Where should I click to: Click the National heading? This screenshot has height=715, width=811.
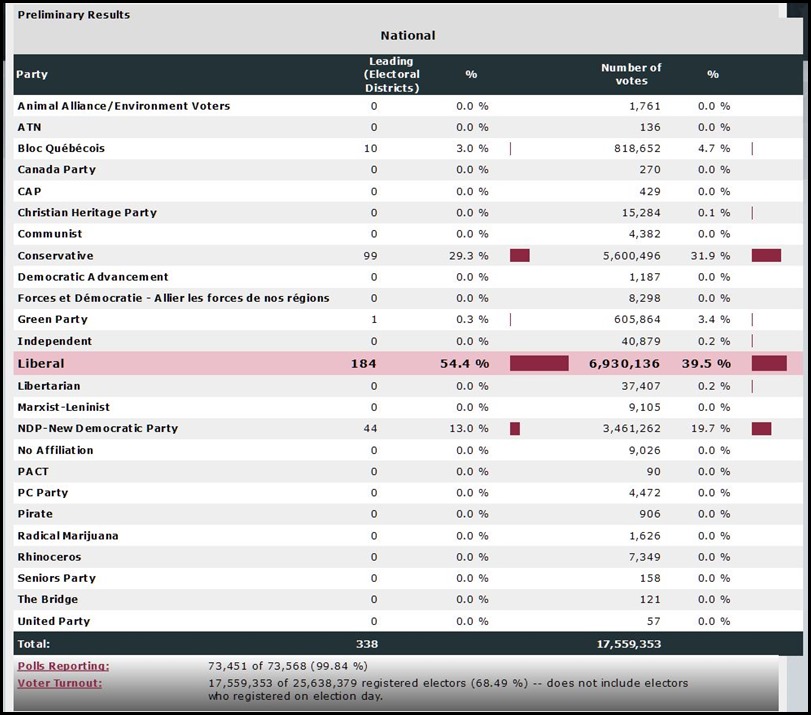pos(406,35)
